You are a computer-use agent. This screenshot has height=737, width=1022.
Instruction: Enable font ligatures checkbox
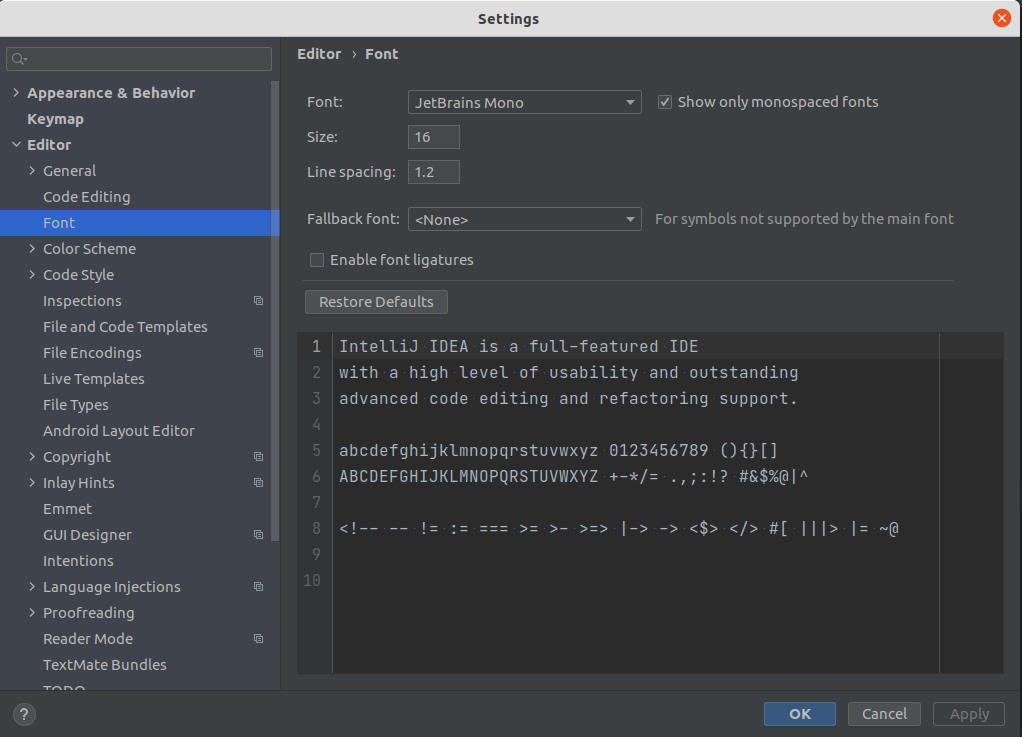coord(317,260)
